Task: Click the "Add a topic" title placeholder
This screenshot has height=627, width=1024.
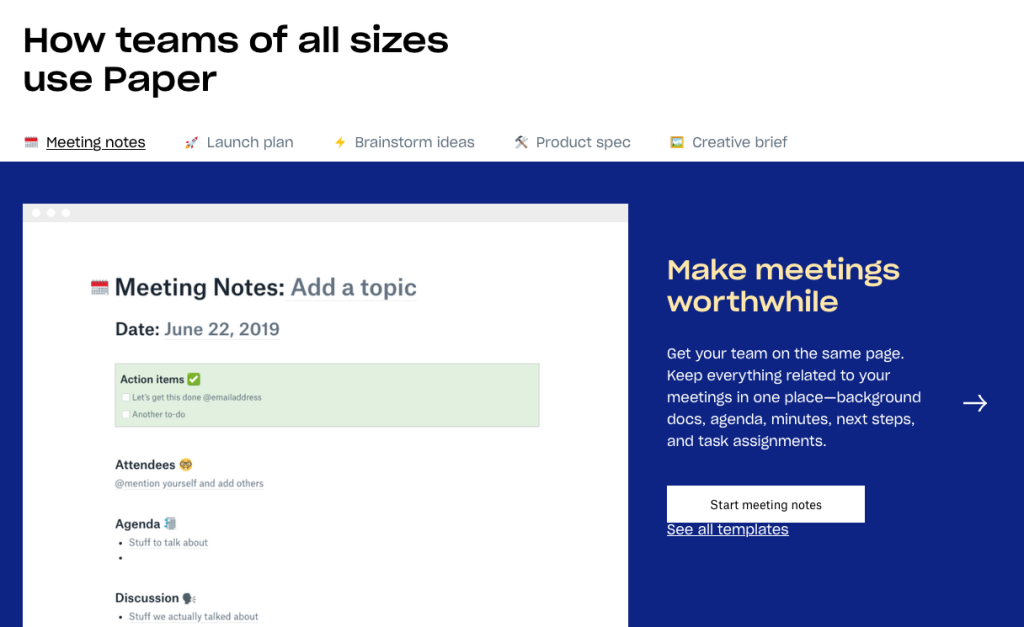Action: coord(353,288)
